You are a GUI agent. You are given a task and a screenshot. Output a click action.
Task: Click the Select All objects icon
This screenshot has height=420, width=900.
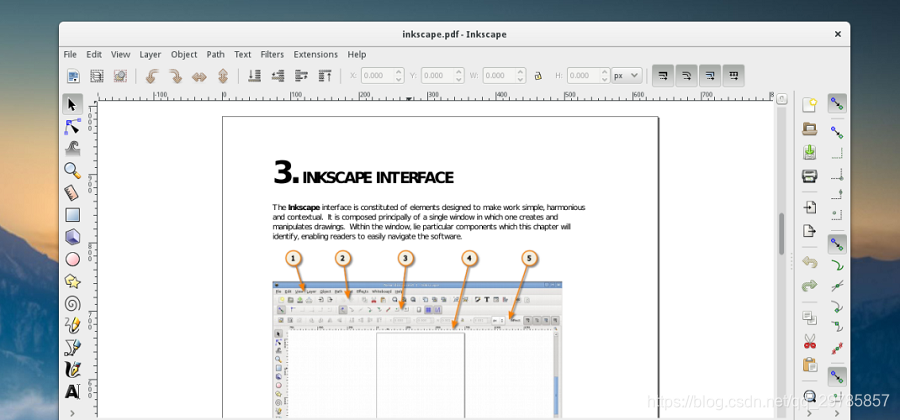[x=73, y=76]
